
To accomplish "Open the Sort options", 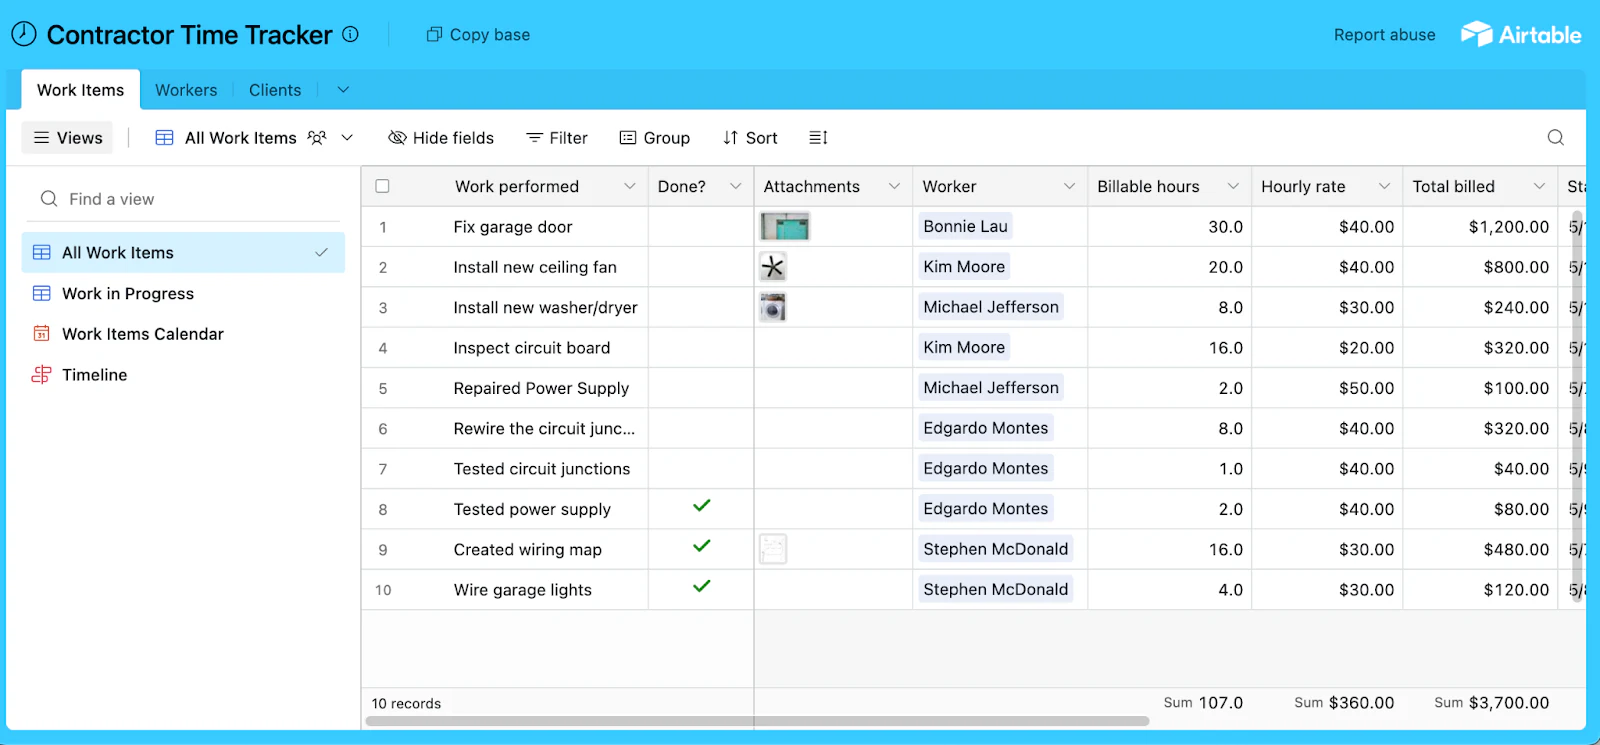I will (x=750, y=138).
